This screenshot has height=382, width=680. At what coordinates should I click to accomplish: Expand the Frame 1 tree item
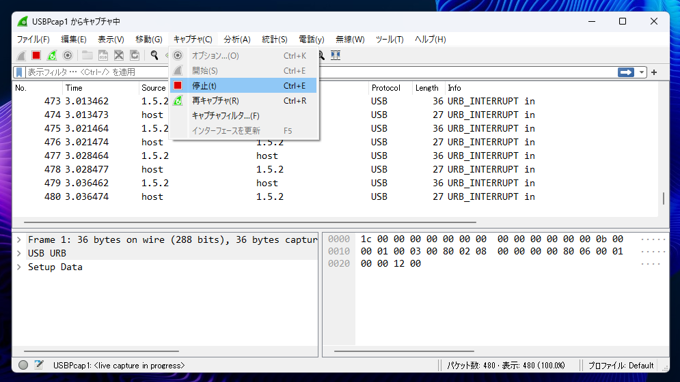click(x=19, y=240)
